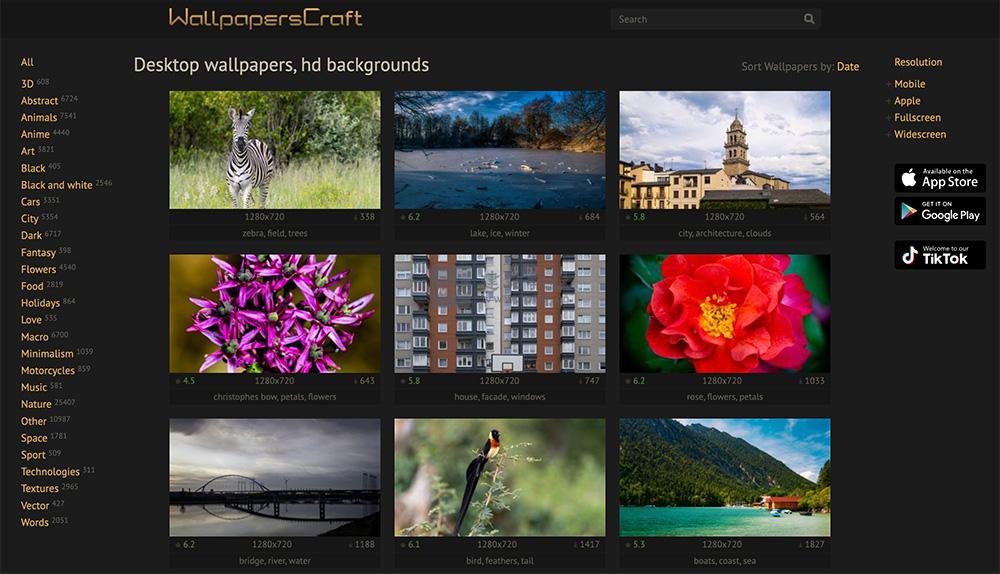Screen dimensions: 1000x574
Task: Click the 'lake, ice, winter' caption
Action: [x=500, y=233]
